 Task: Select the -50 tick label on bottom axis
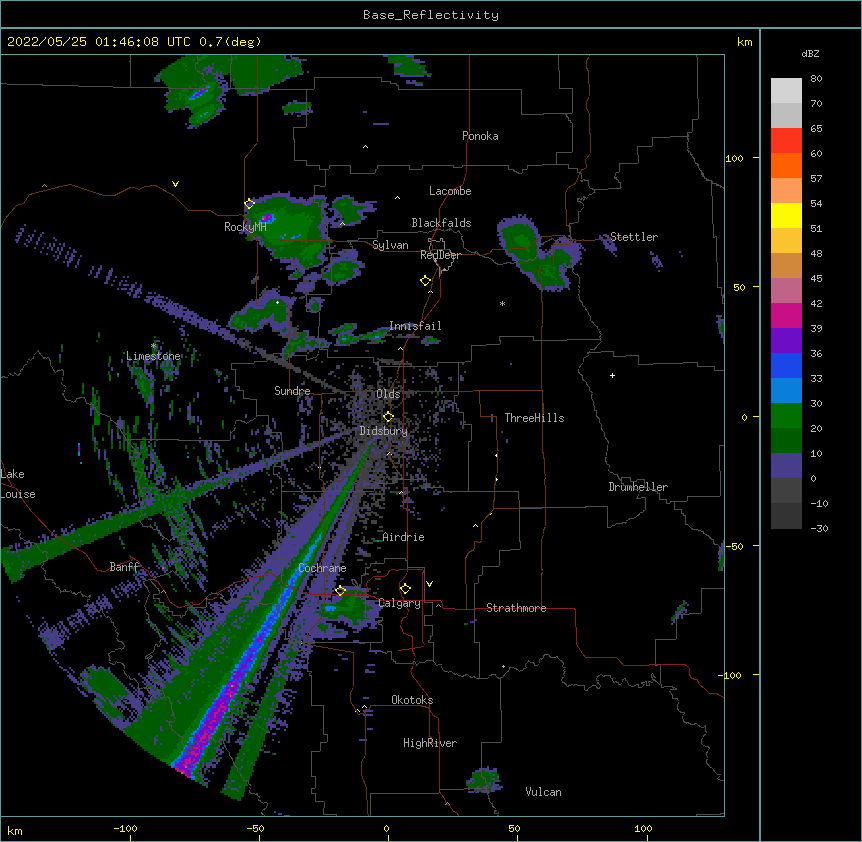pos(255,828)
